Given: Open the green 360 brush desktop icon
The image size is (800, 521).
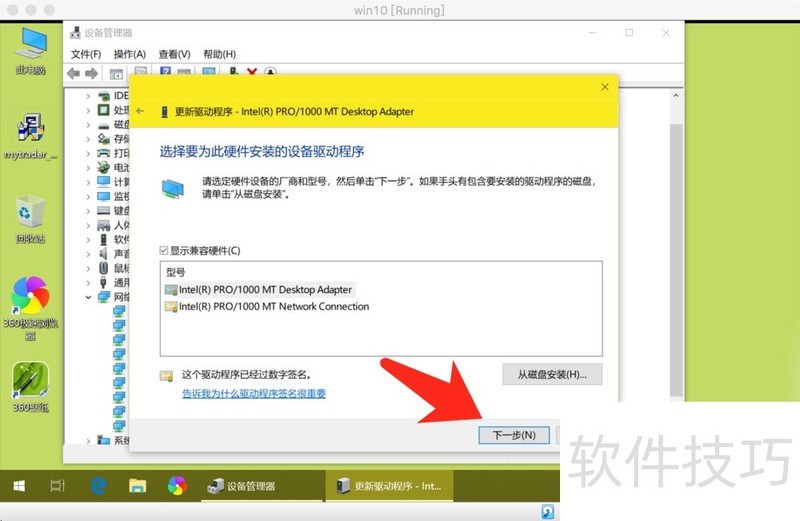Looking at the screenshot, I should 31,387.
